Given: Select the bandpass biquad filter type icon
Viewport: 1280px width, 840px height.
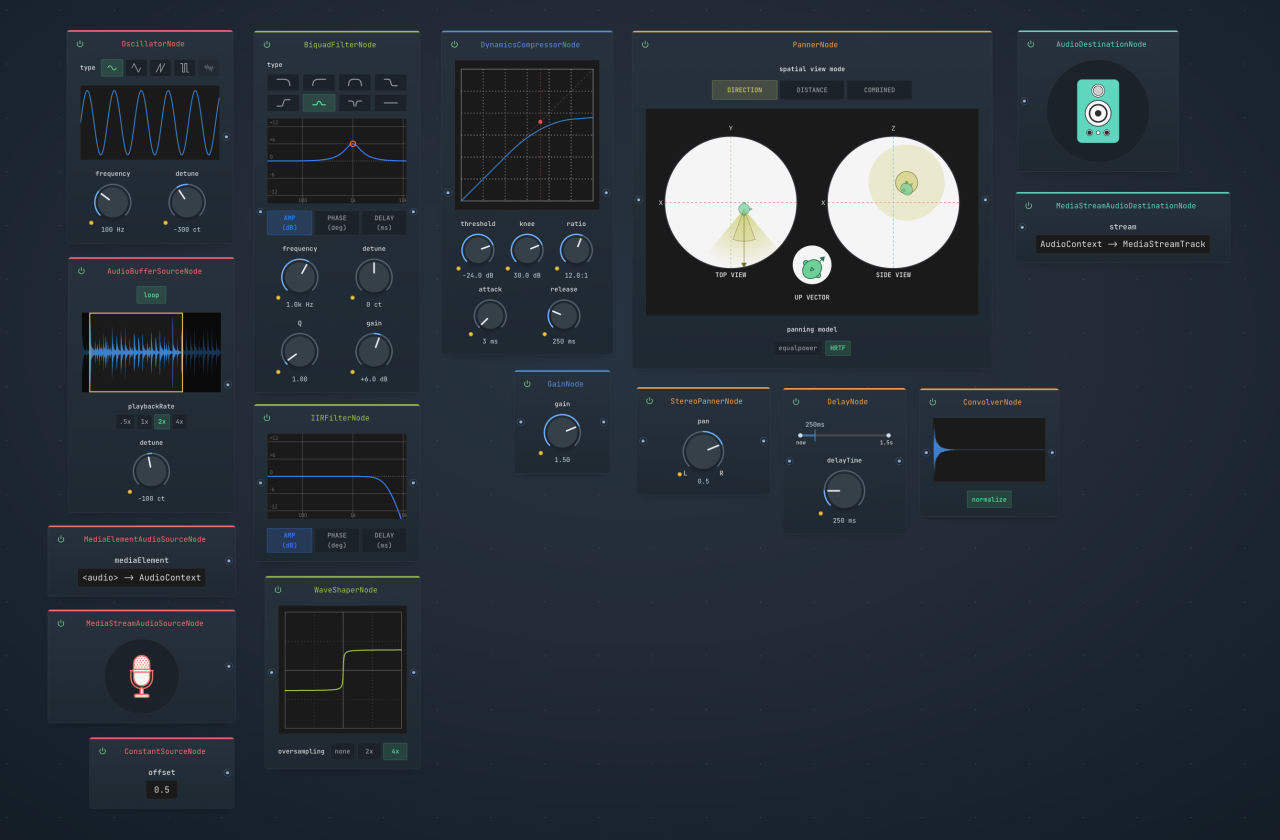Looking at the screenshot, I should (355, 82).
